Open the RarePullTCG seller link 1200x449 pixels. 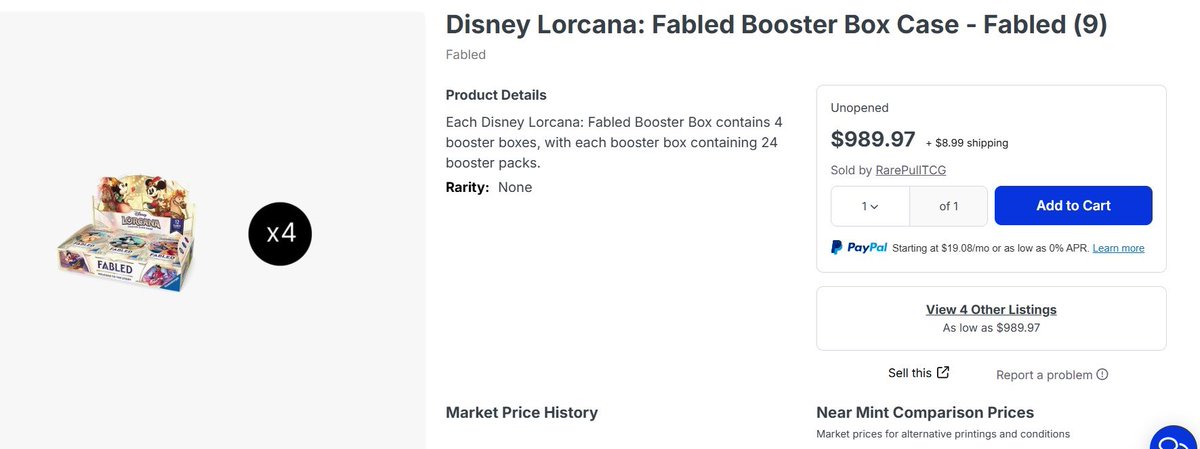coord(910,170)
